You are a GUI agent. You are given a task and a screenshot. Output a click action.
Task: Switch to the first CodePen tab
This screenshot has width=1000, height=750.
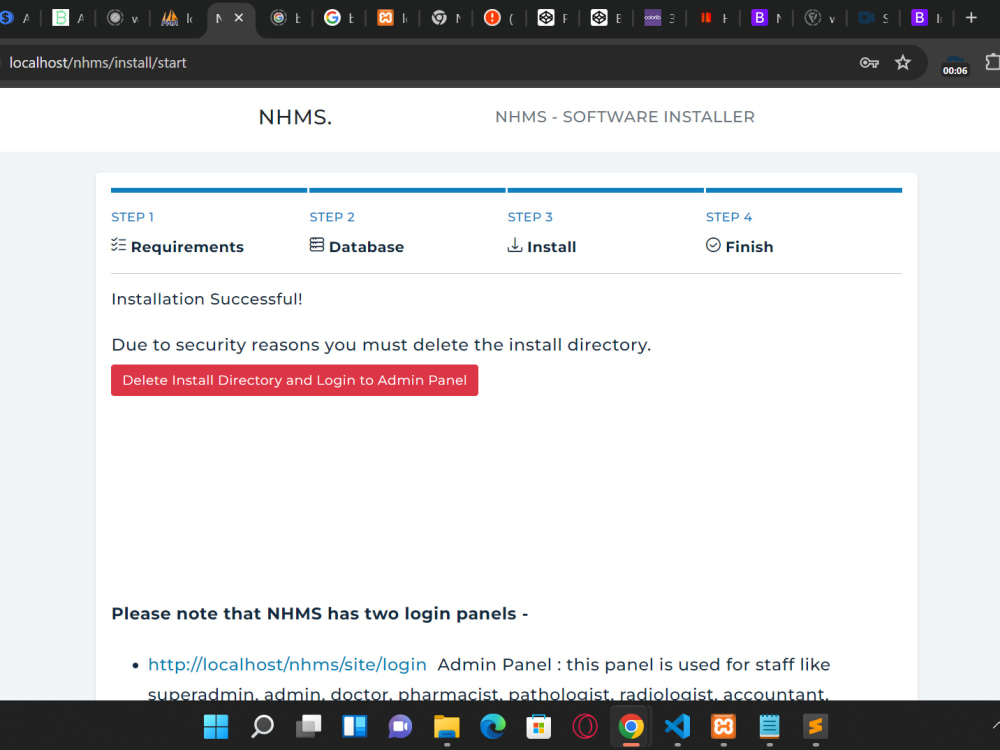[x=546, y=18]
